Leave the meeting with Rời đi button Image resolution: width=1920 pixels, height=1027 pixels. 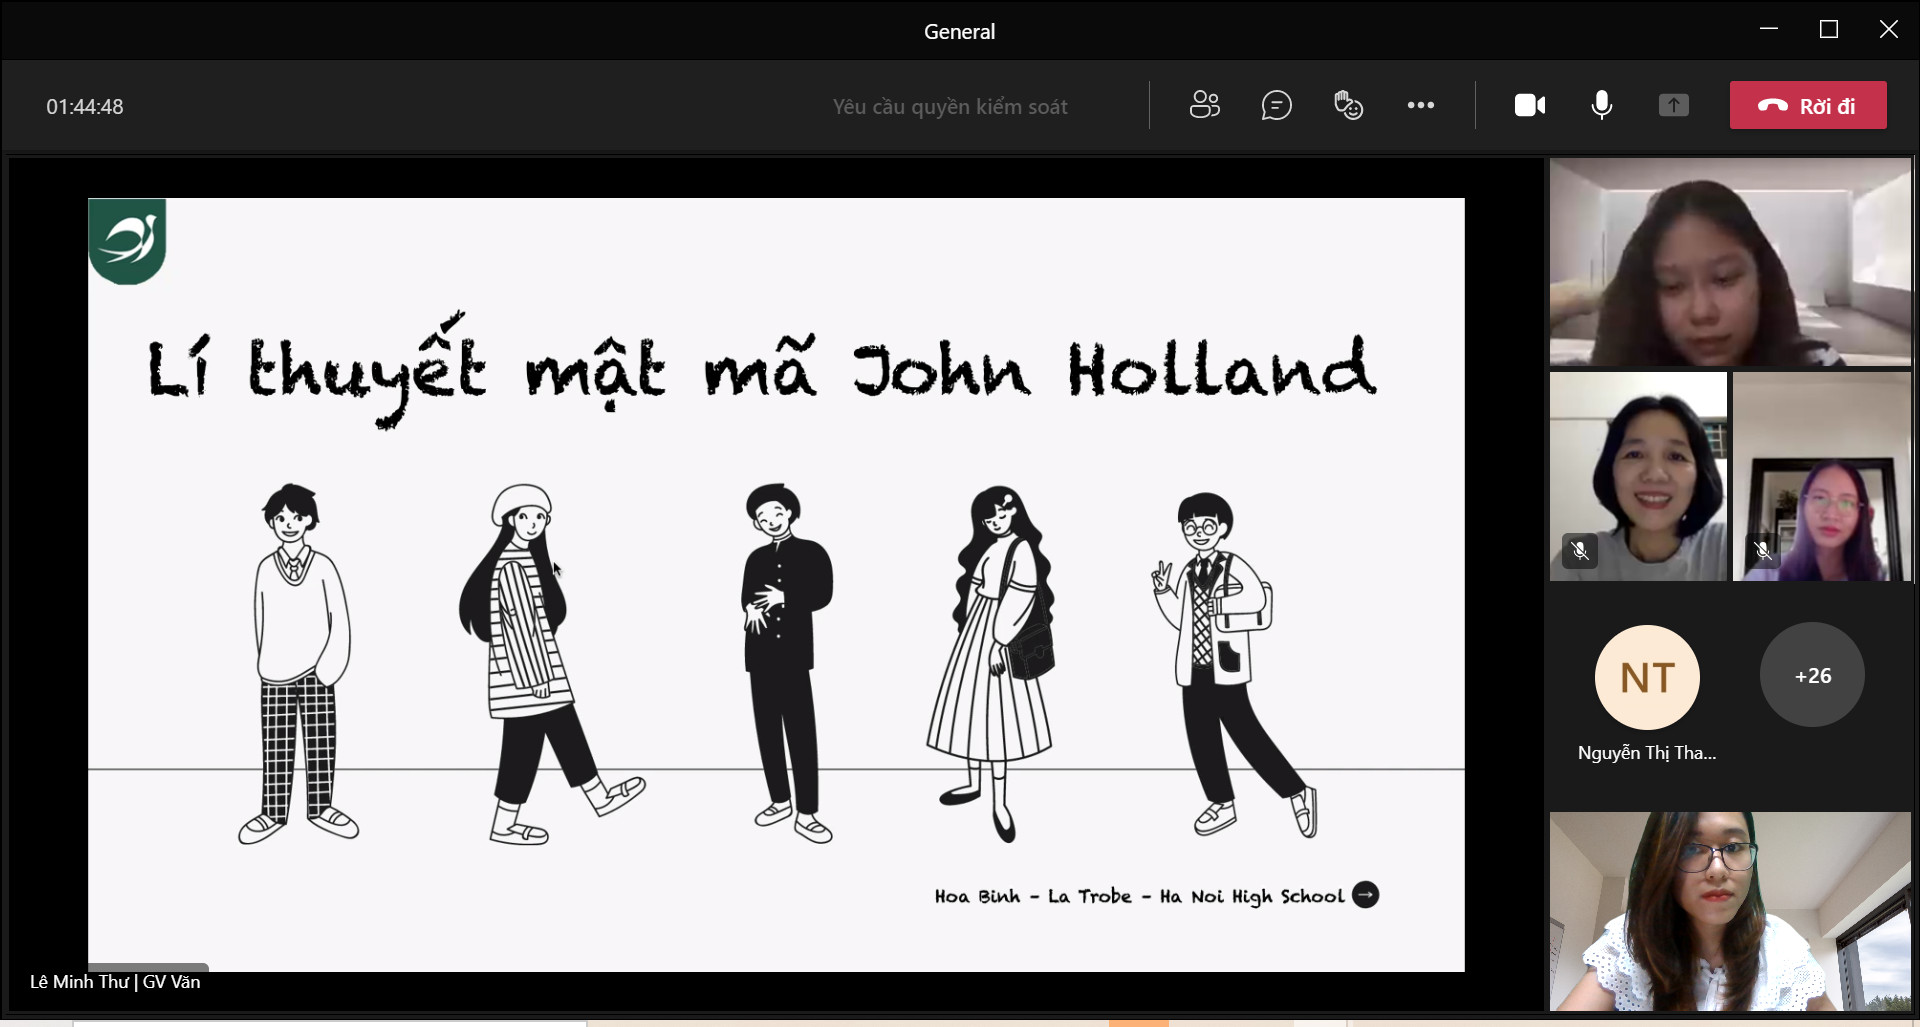(x=1808, y=105)
